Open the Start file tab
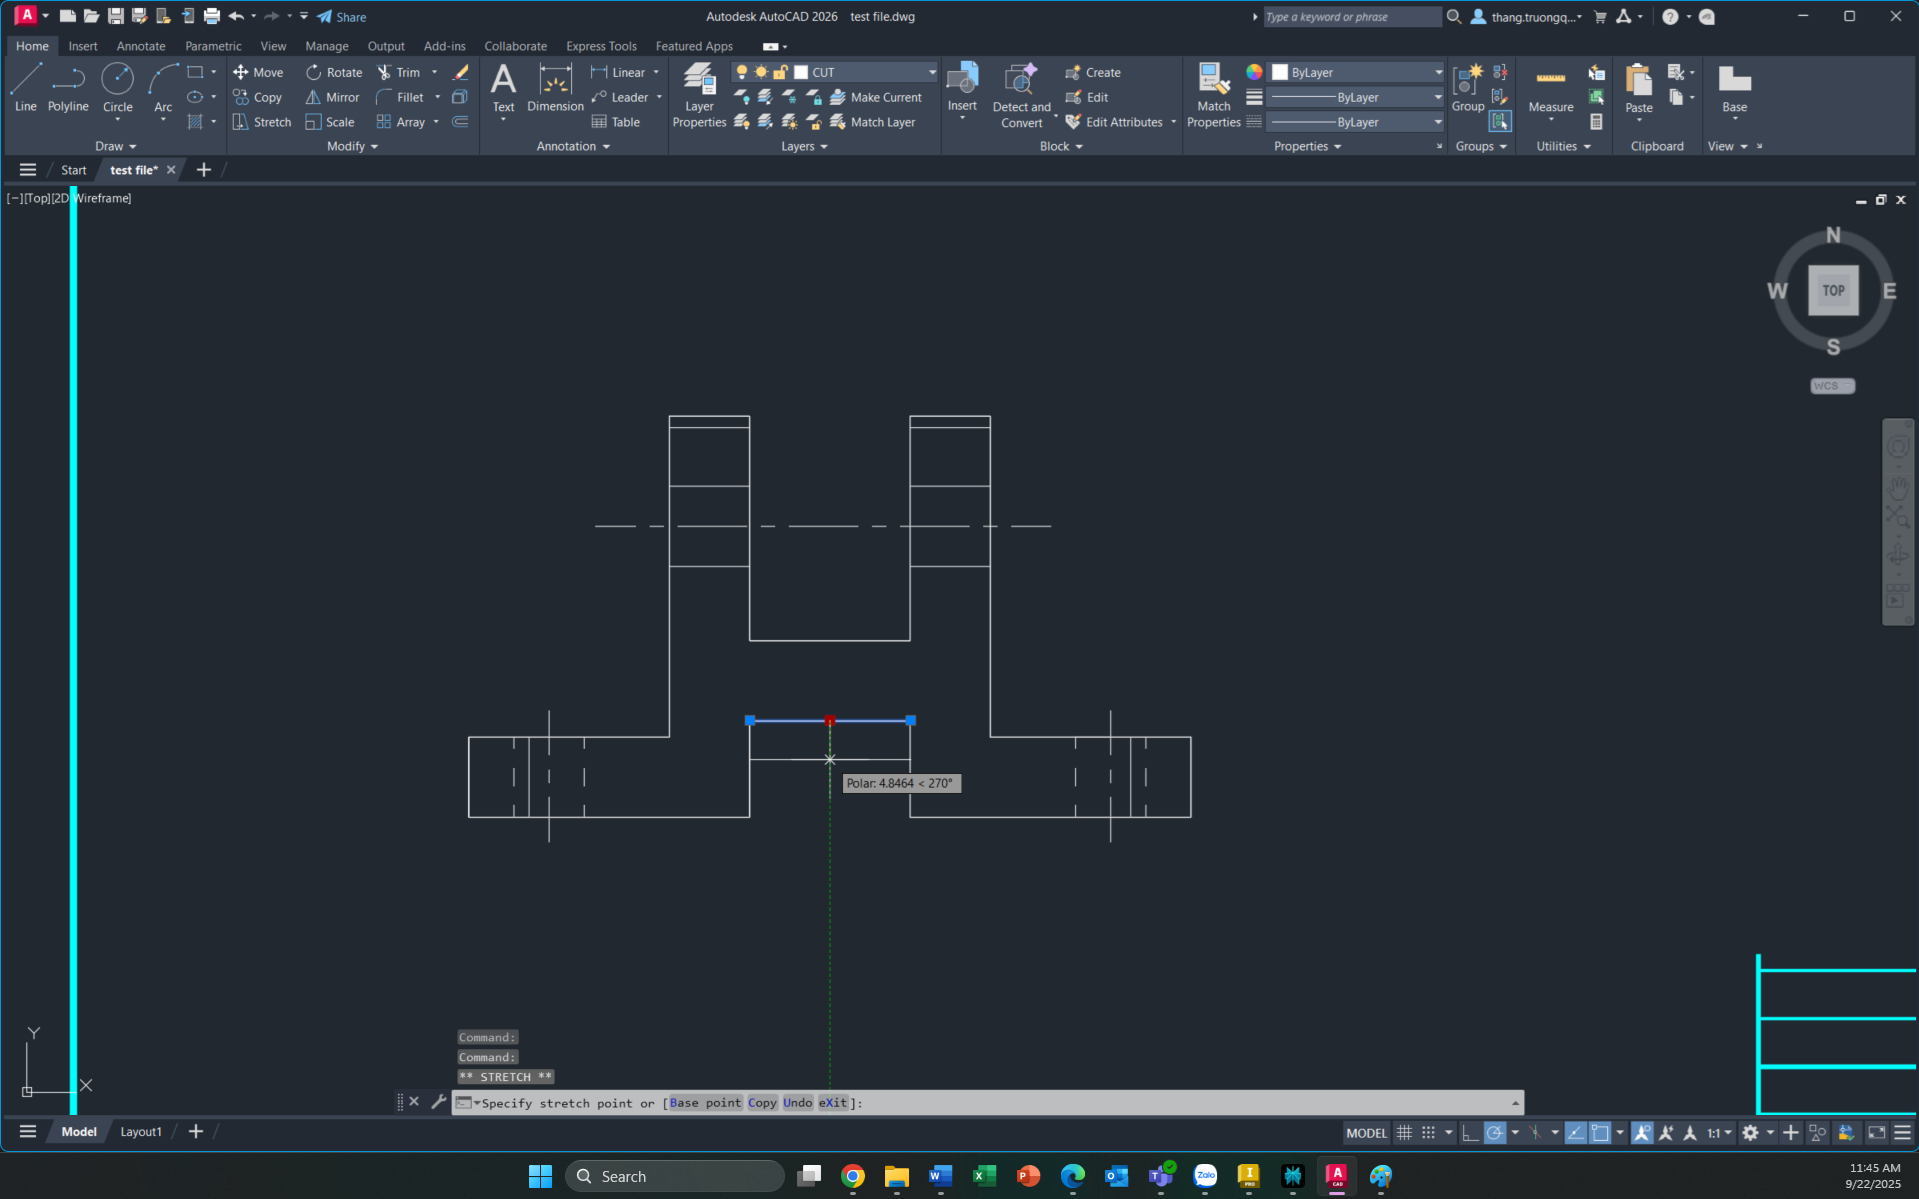This screenshot has height=1199, width=1919. coord(74,170)
